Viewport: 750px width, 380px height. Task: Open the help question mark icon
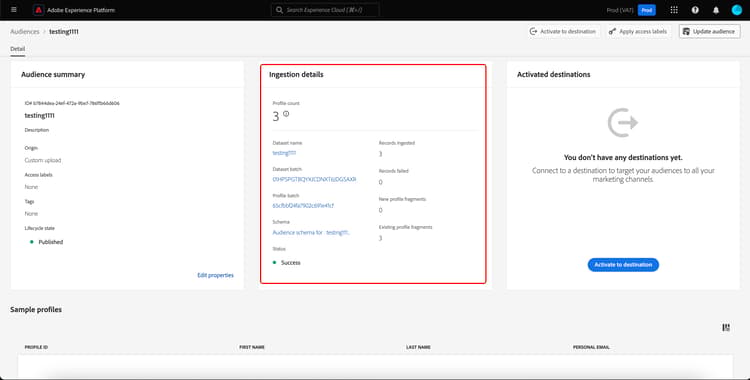tap(695, 10)
